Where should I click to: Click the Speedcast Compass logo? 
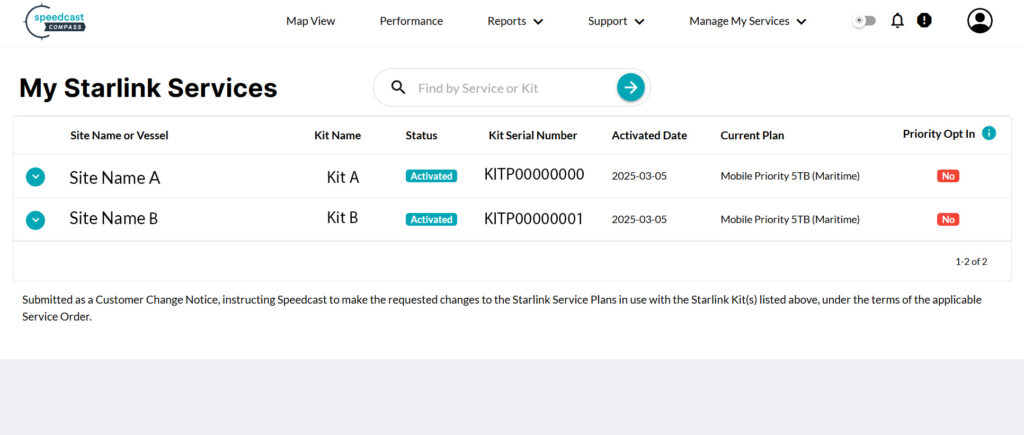pyautogui.click(x=55, y=21)
